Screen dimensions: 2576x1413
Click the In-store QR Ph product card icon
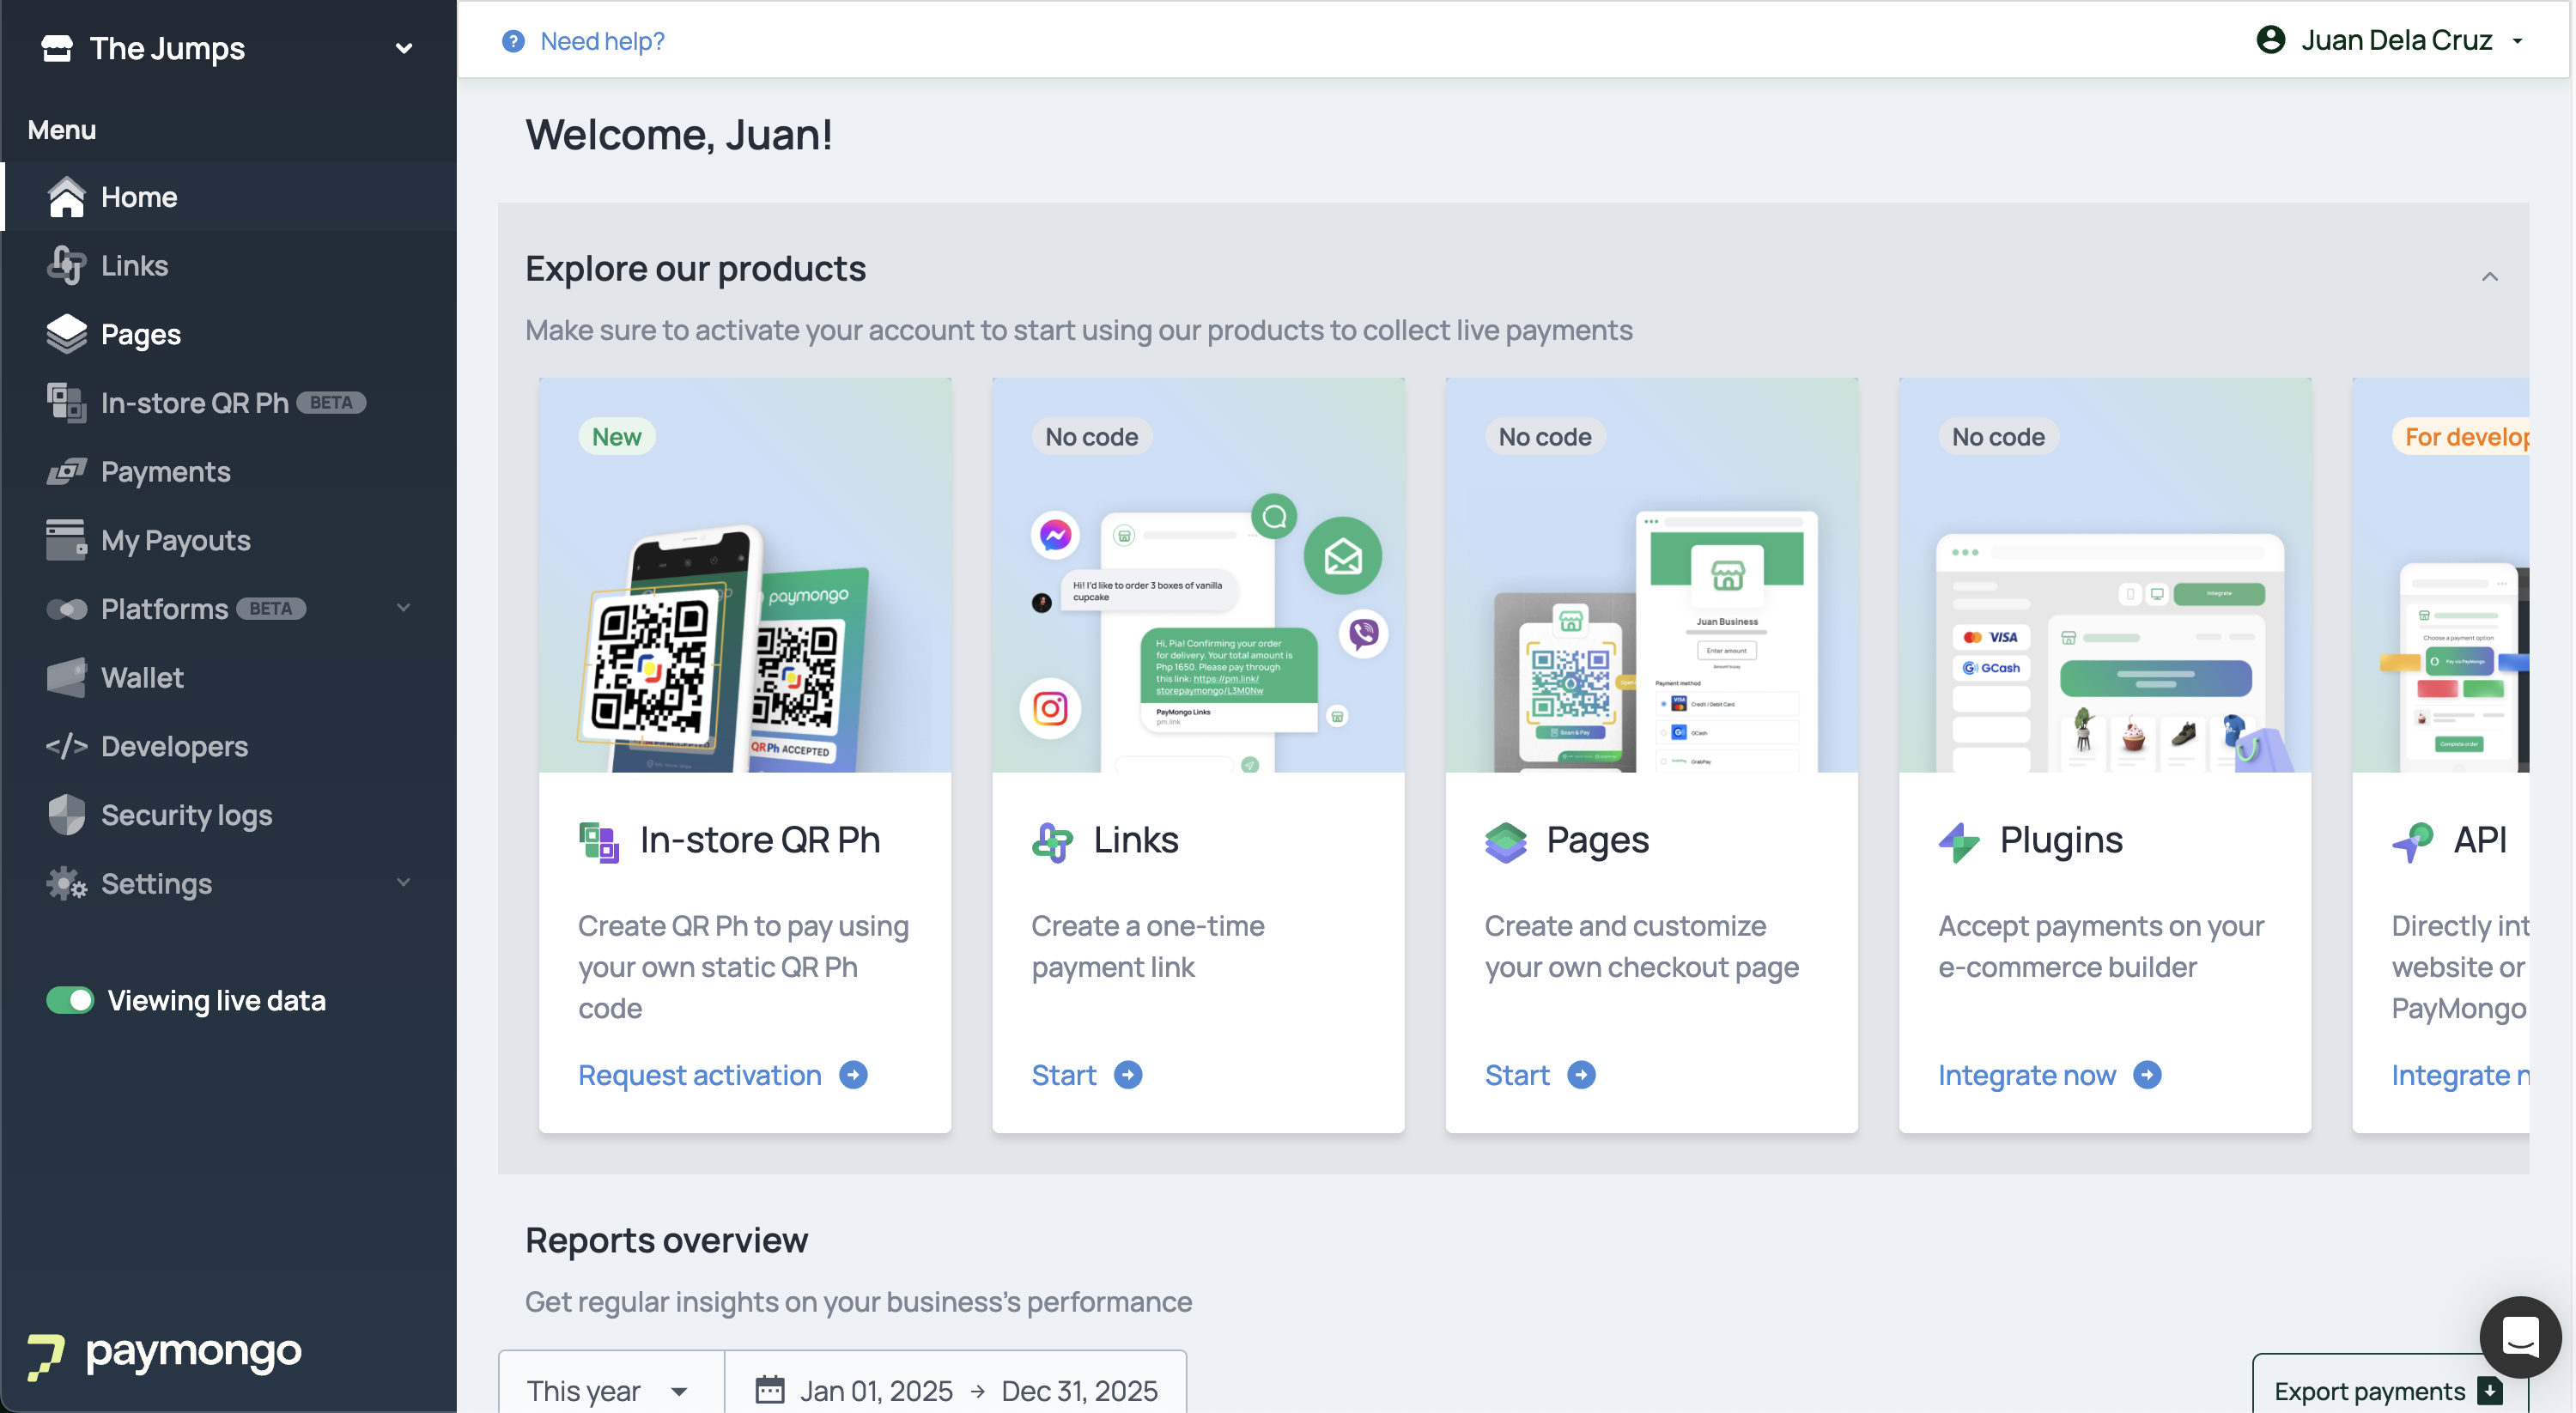599,841
